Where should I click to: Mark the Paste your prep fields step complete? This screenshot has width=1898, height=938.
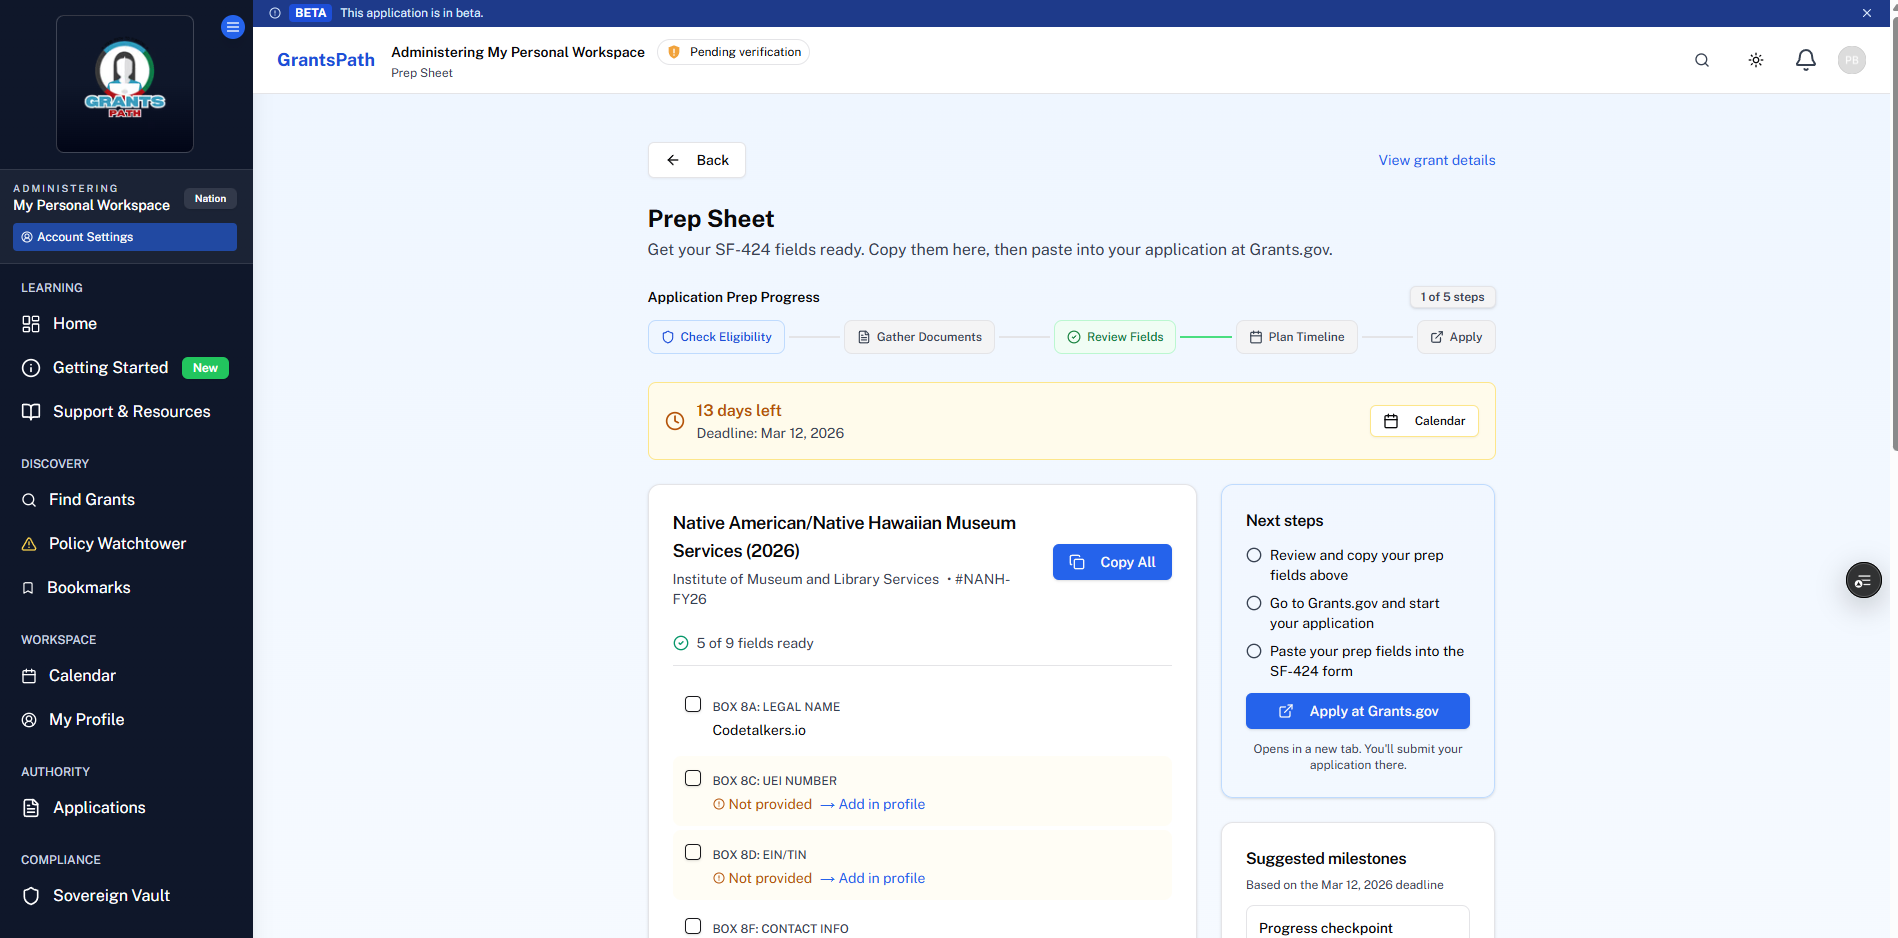1254,651
